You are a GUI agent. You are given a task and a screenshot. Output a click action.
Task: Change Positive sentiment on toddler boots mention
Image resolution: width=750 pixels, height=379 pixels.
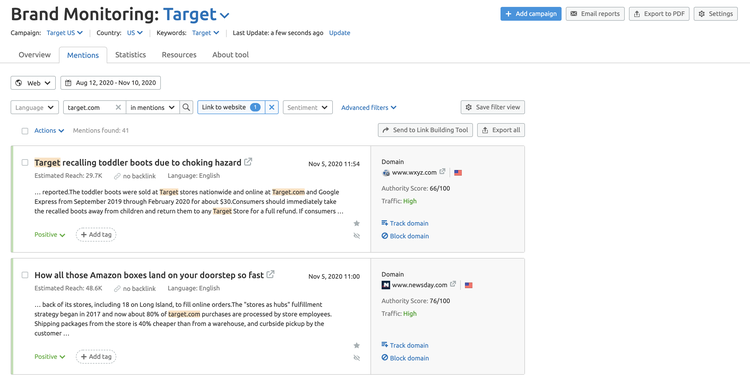50,235
